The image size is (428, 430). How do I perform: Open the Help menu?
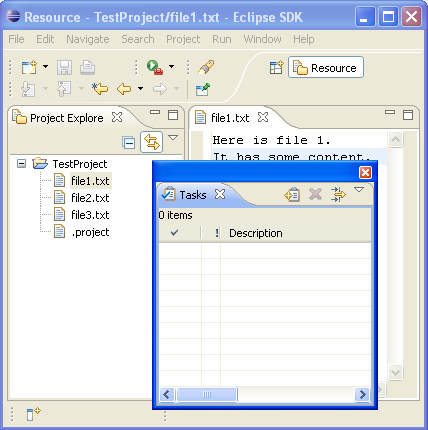point(304,39)
